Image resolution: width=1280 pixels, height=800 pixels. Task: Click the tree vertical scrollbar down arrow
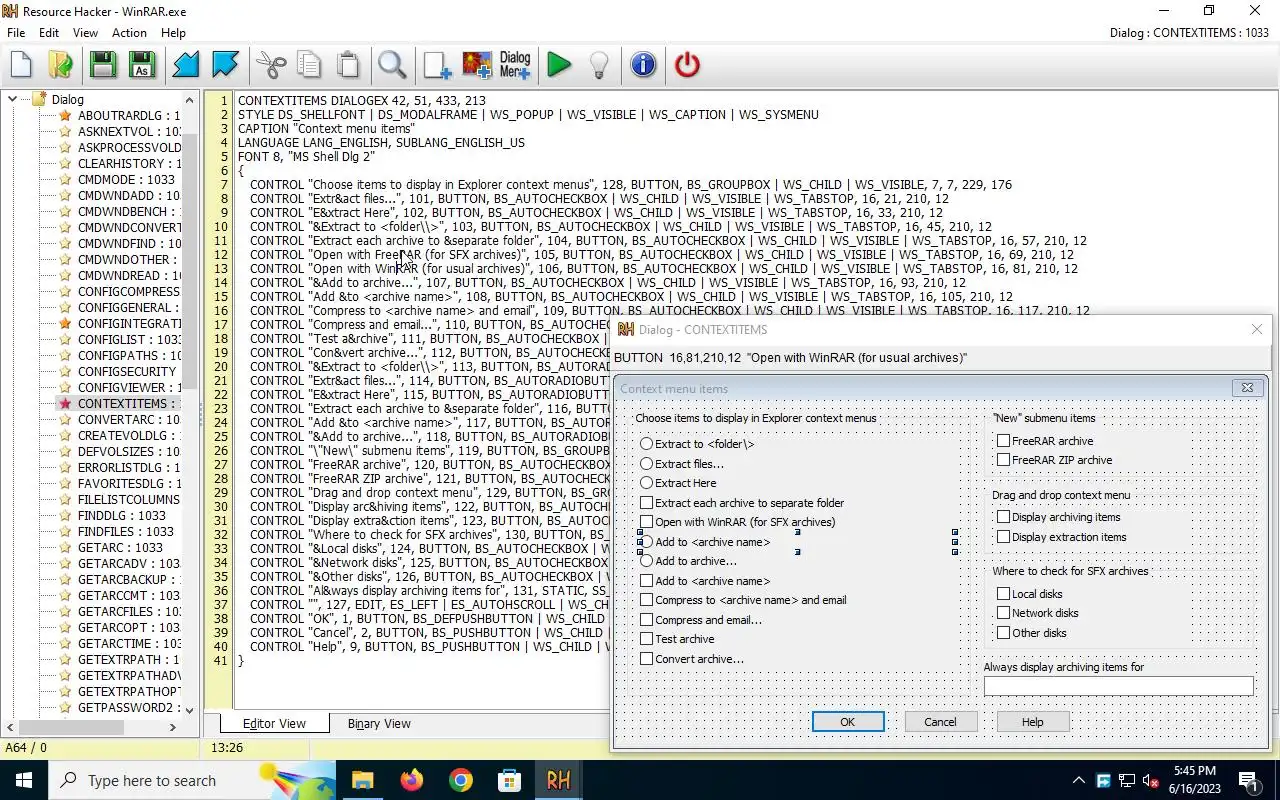click(190, 709)
